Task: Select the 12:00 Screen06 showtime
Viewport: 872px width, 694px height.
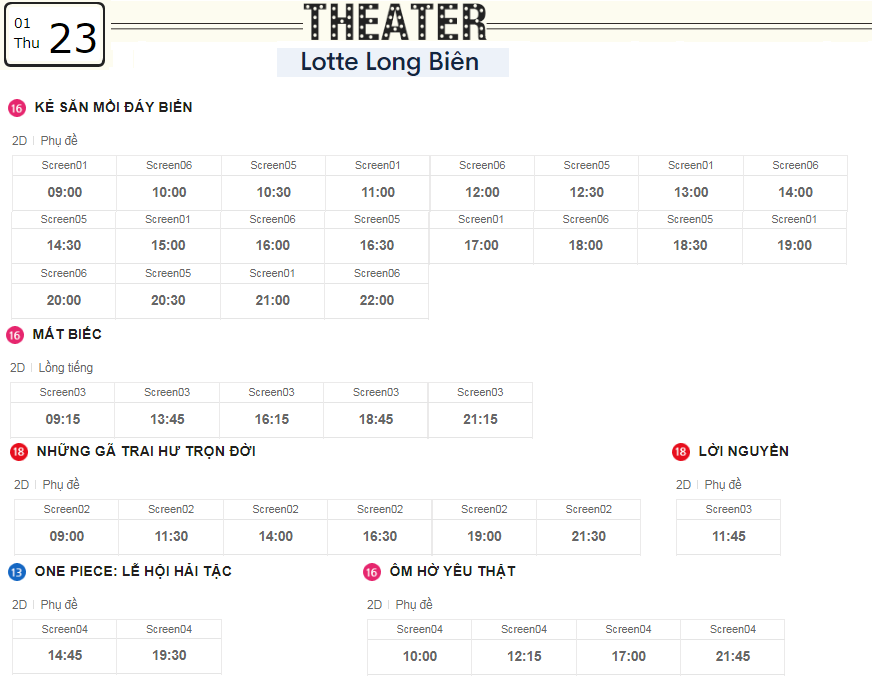Action: click(x=482, y=183)
